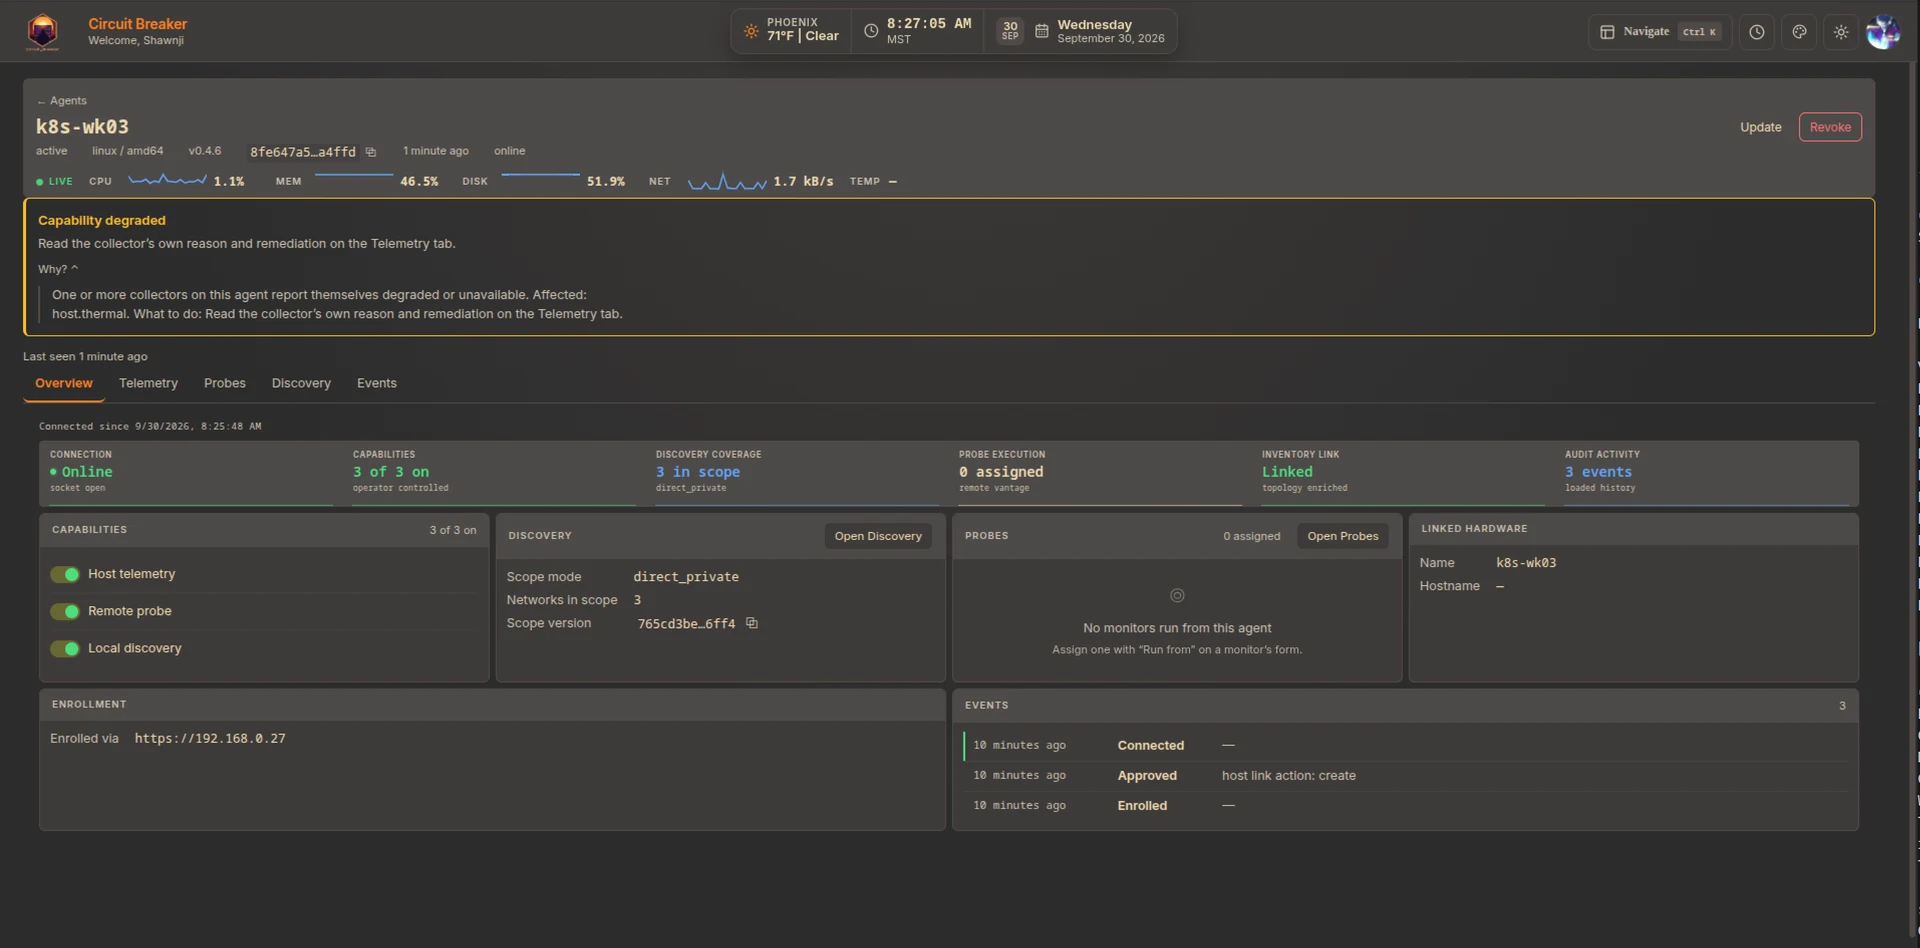Click the Update button
The height and width of the screenshot is (948, 1920).
[x=1760, y=127]
